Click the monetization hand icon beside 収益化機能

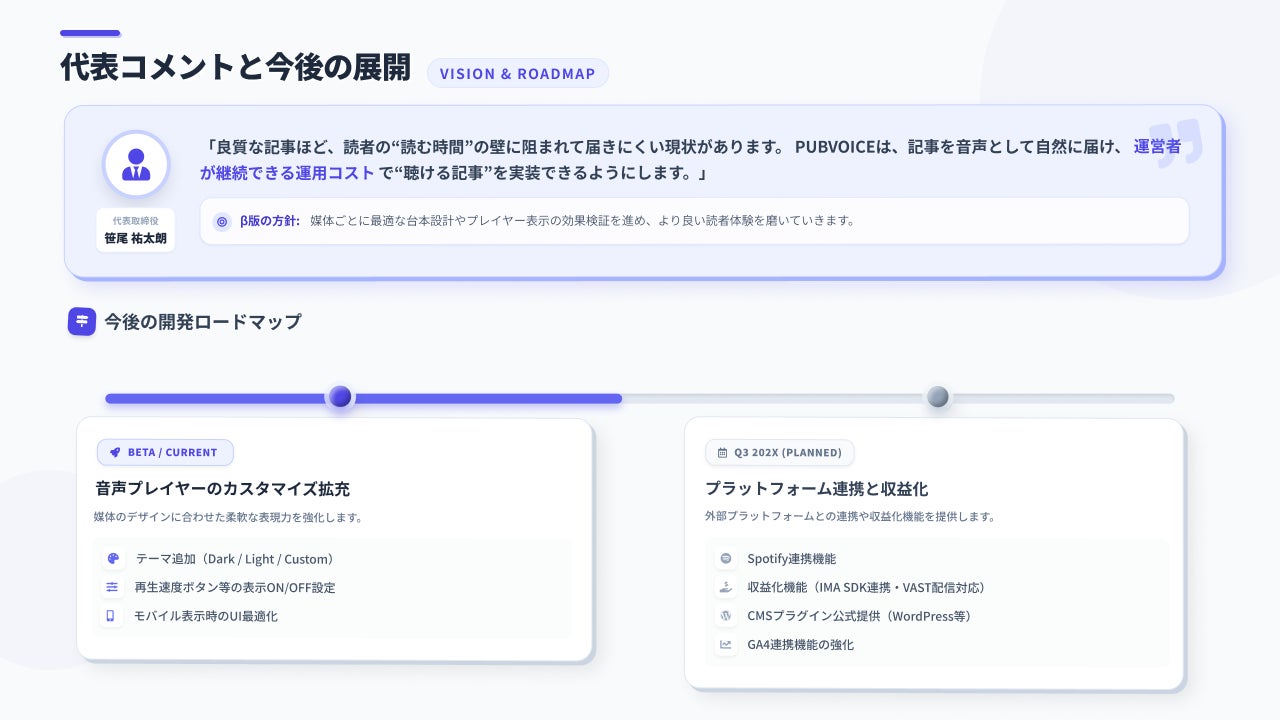pyautogui.click(x=726, y=587)
